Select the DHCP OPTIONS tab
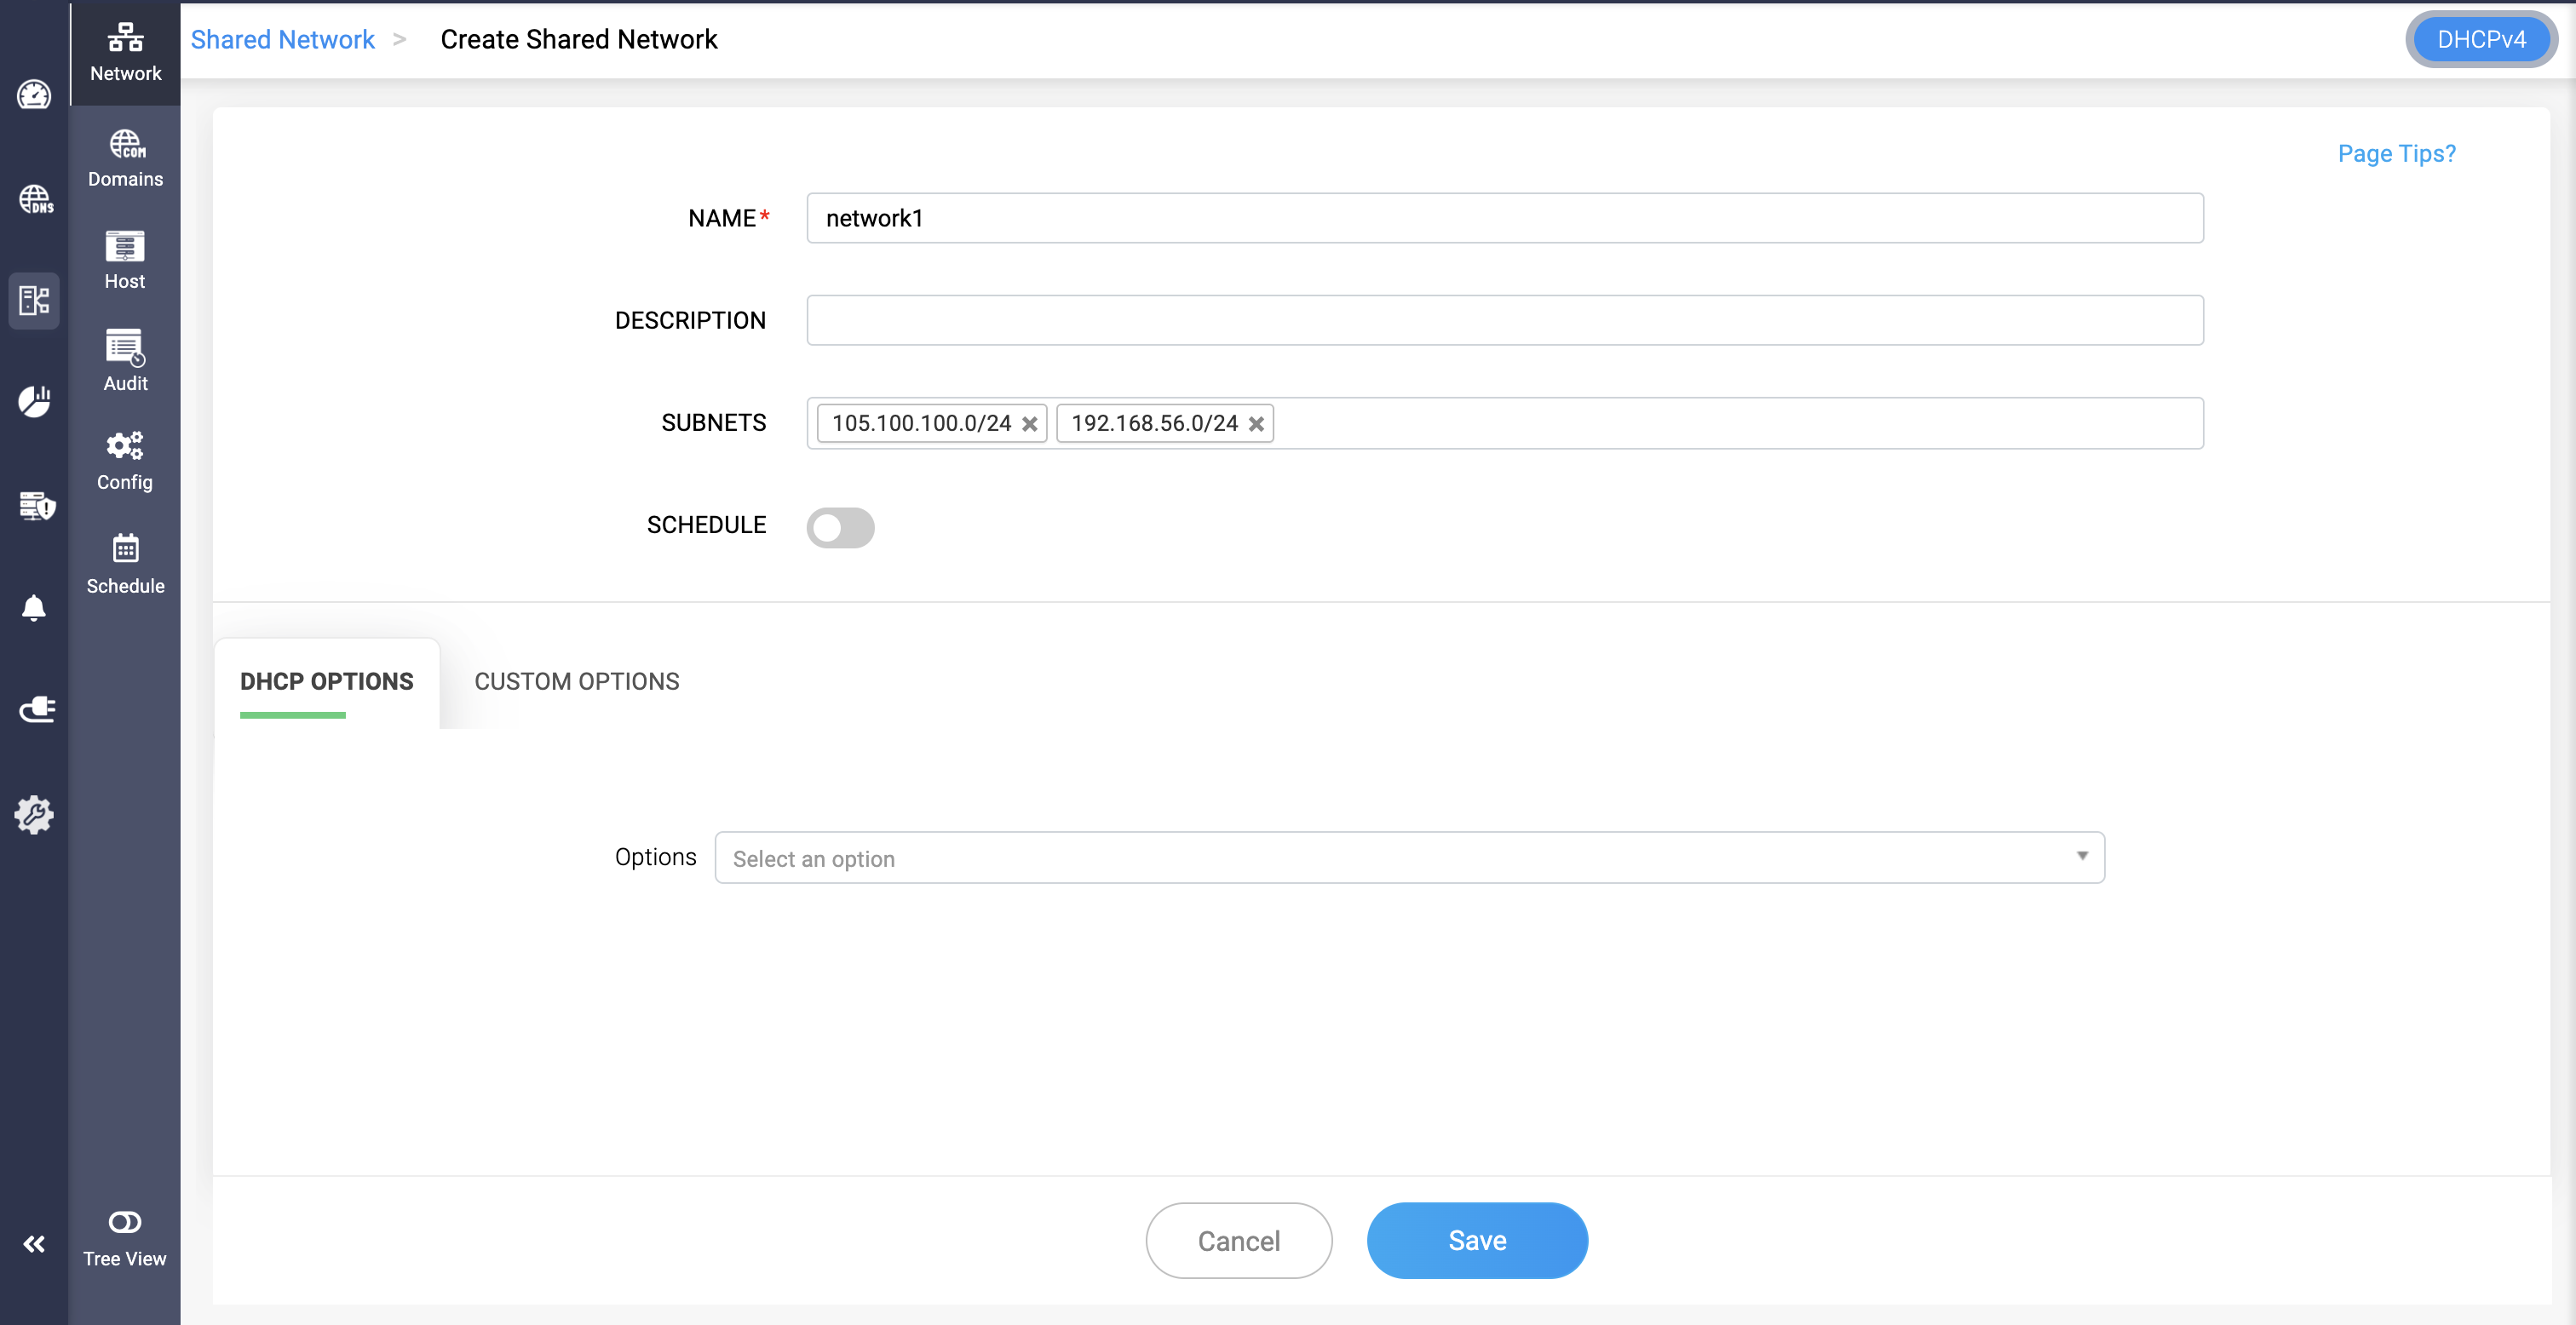The image size is (2576, 1325). pyautogui.click(x=326, y=681)
